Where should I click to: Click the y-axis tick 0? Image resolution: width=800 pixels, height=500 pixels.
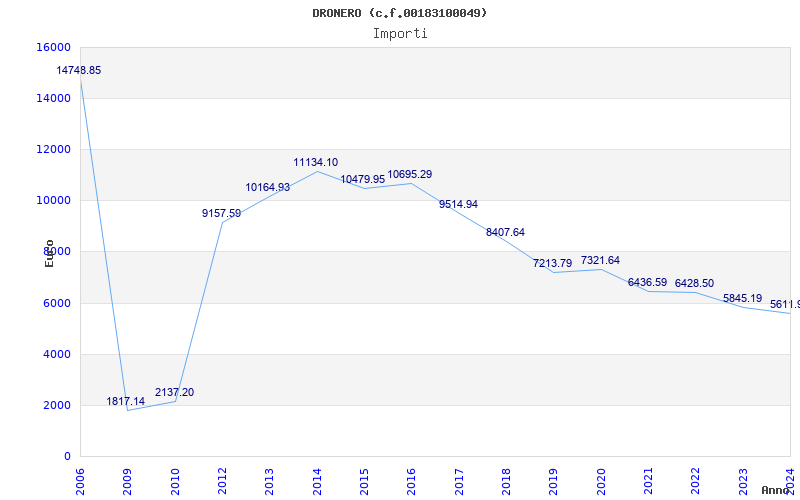[x=67, y=457]
